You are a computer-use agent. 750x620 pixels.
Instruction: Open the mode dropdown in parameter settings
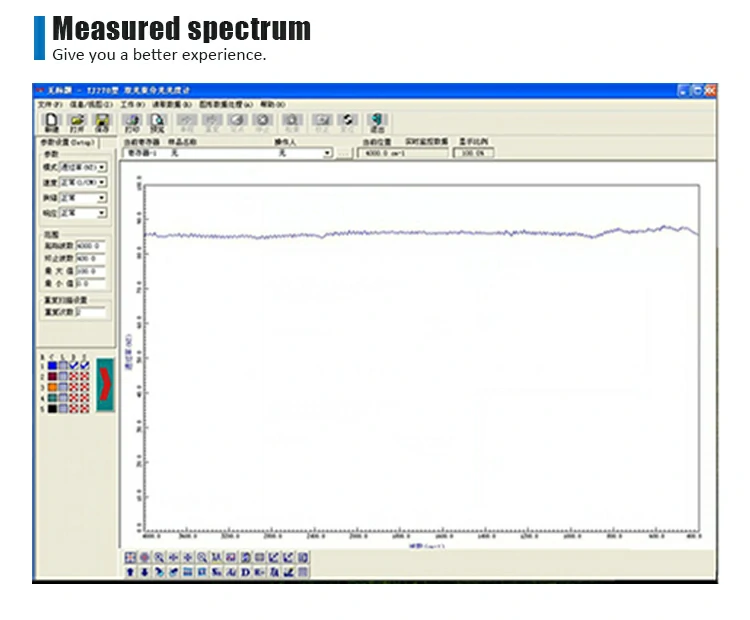coord(102,167)
